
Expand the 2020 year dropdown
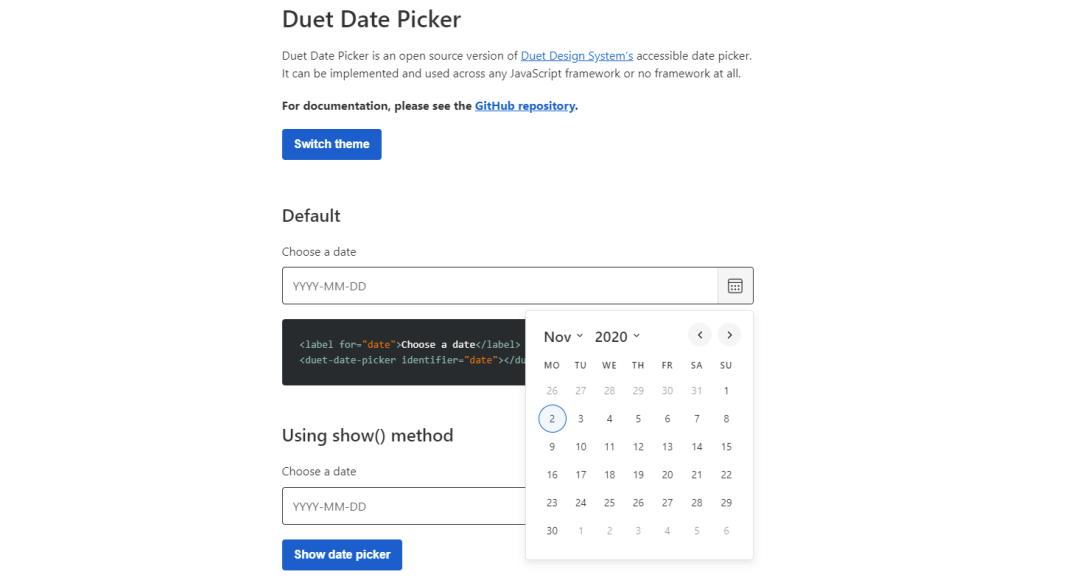click(x=617, y=337)
